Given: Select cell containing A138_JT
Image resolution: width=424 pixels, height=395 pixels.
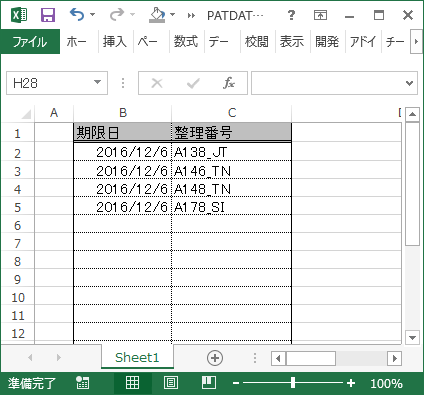Looking at the screenshot, I should pos(232,152).
